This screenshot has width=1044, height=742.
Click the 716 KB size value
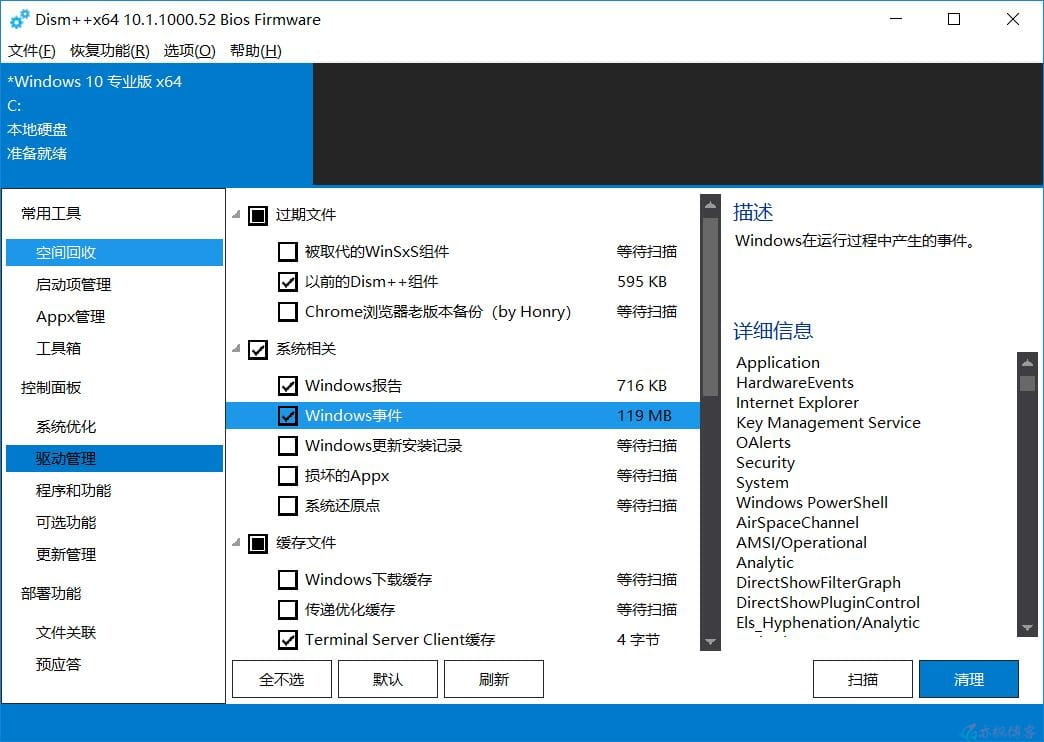(642, 386)
